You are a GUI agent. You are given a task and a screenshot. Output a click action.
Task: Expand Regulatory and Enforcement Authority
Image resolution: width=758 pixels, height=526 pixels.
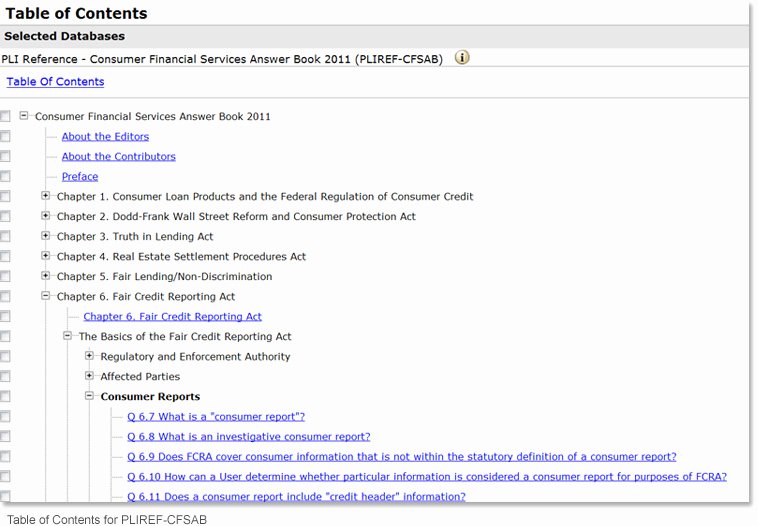(x=89, y=355)
